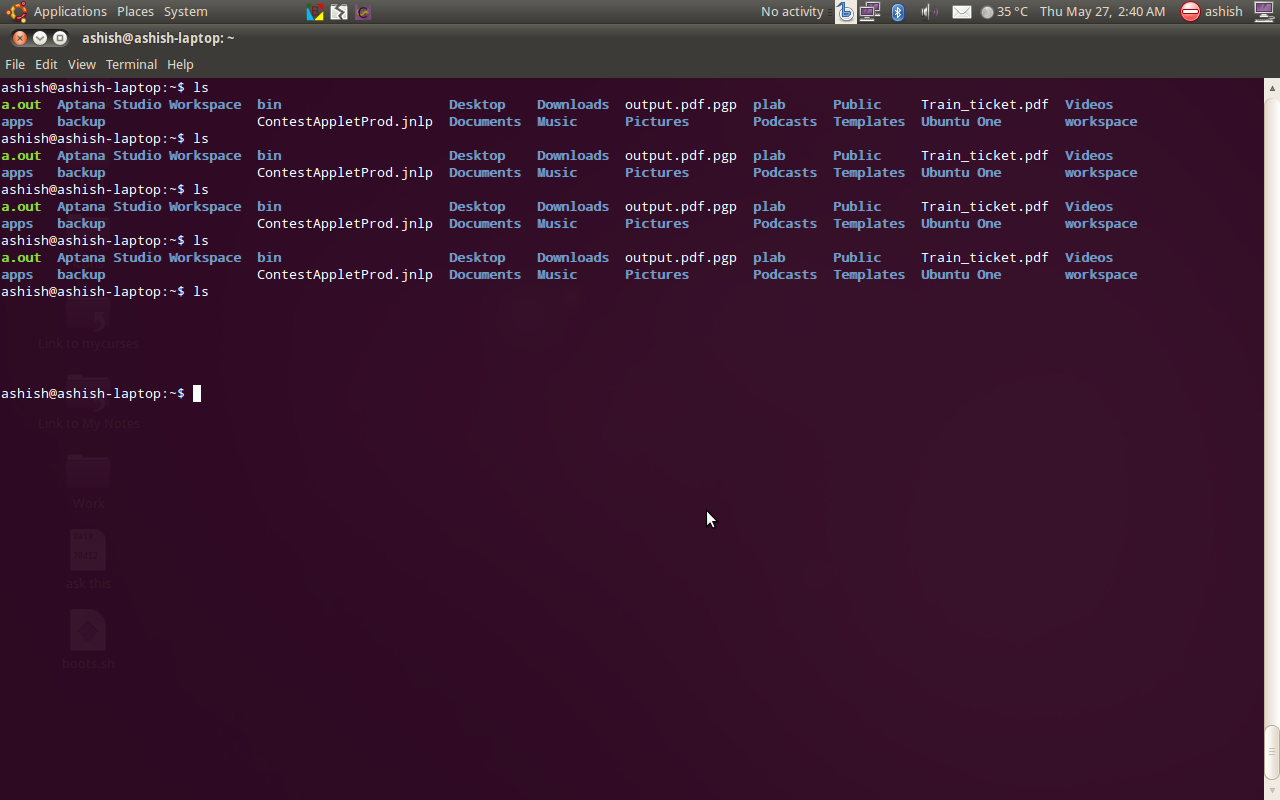Open the mail envelope indicator

(x=961, y=12)
